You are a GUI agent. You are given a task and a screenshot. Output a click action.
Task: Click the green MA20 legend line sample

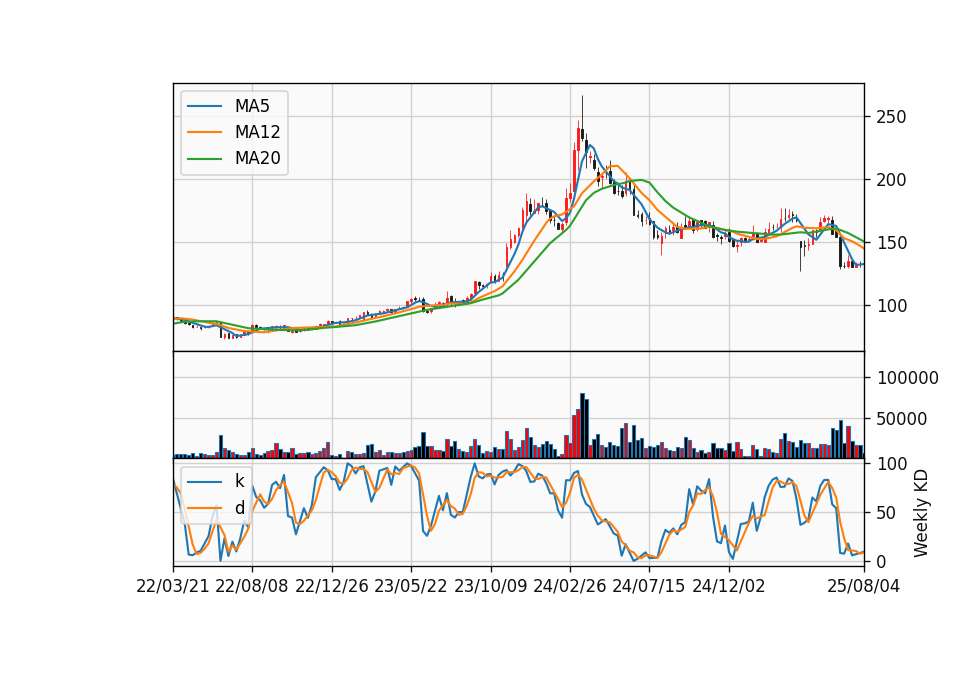pyautogui.click(x=204, y=158)
